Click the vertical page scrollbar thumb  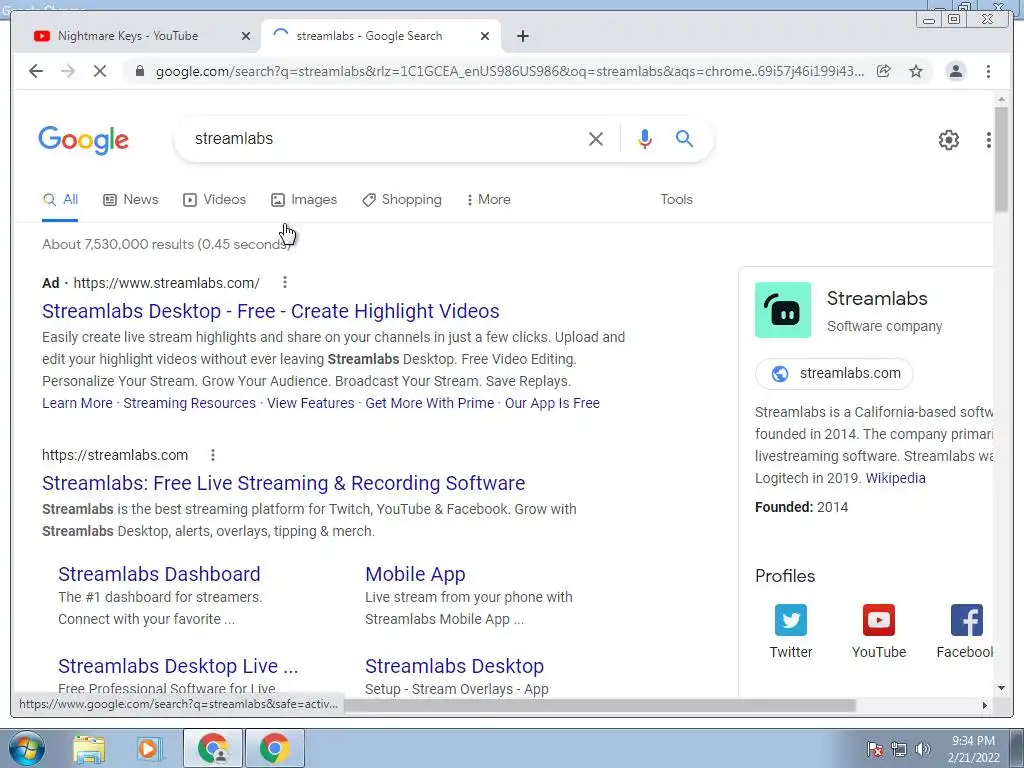click(x=1001, y=159)
